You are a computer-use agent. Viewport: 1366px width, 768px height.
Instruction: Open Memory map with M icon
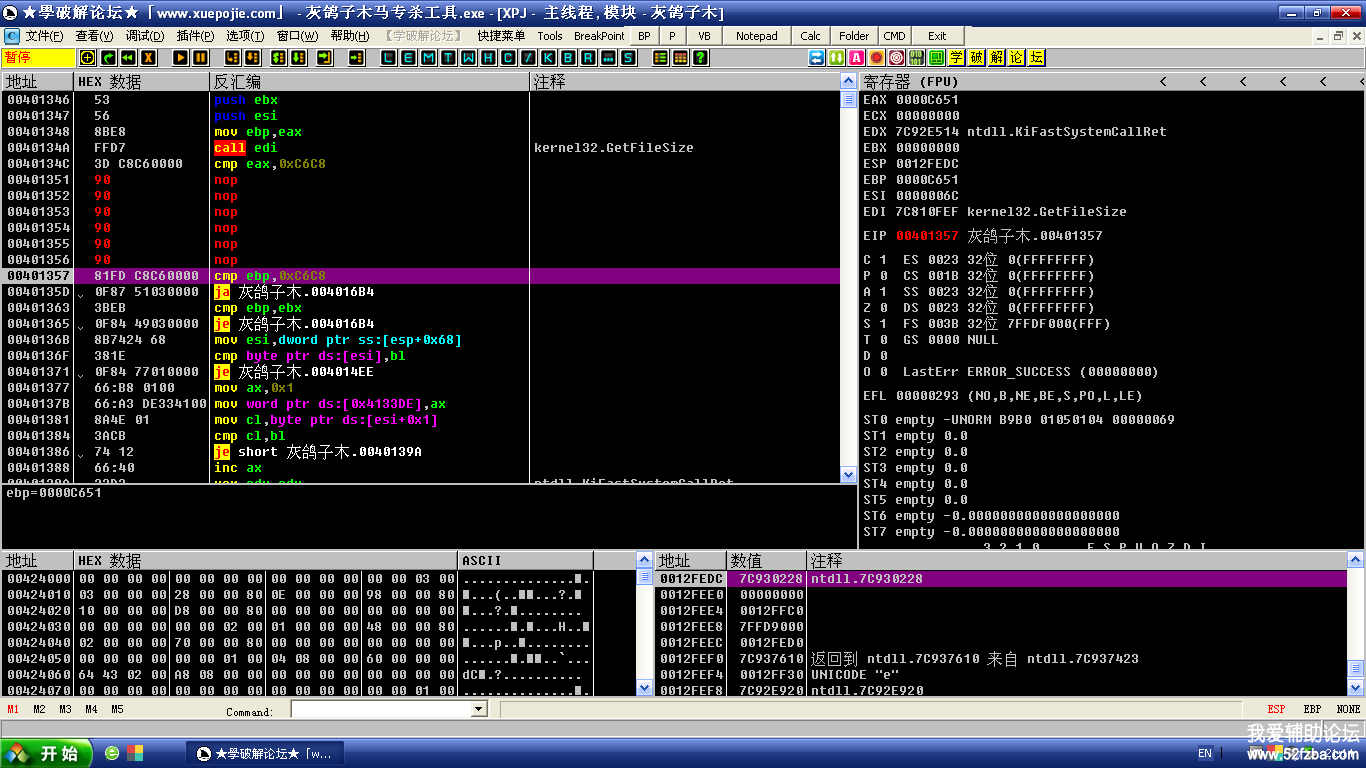[x=428, y=58]
